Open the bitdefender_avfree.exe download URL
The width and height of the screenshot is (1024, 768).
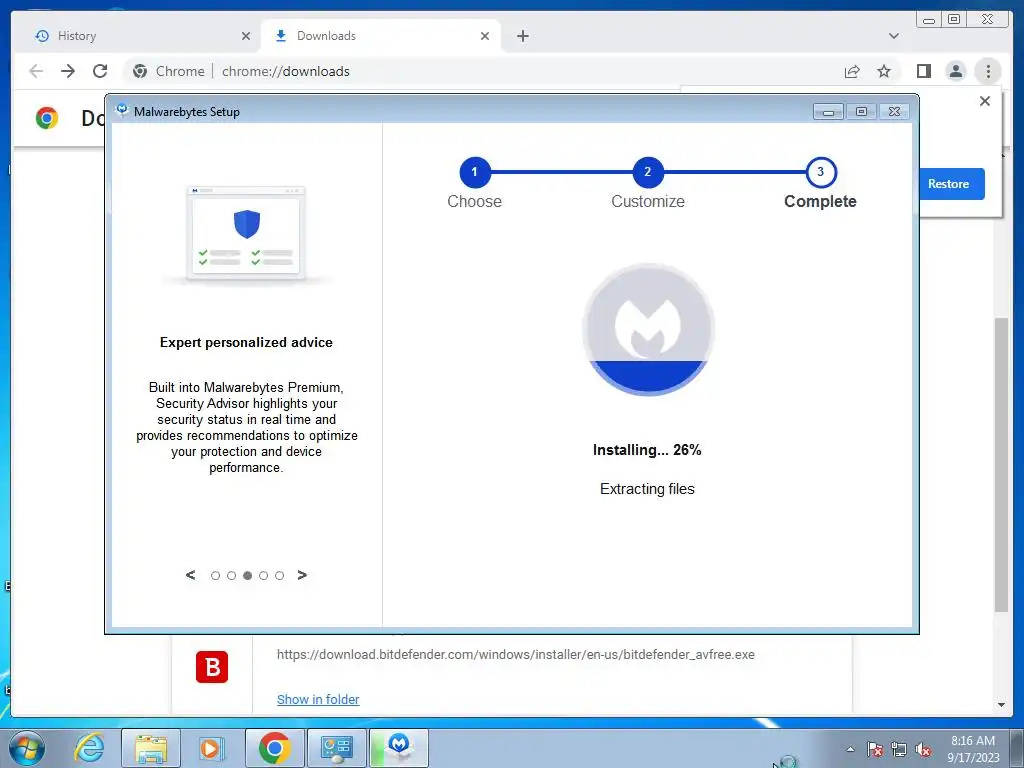(x=515, y=654)
